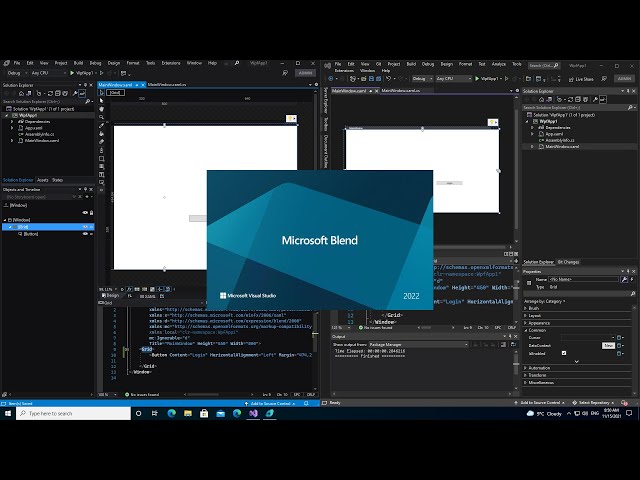
Task: Open the Analyze menu in Visual Studio
Action: point(499,64)
